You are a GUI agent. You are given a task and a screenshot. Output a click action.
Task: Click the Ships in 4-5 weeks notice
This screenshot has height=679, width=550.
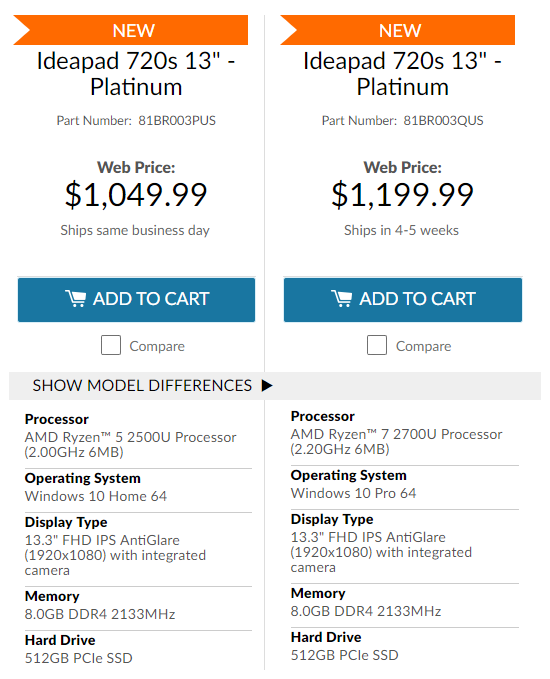tap(401, 230)
